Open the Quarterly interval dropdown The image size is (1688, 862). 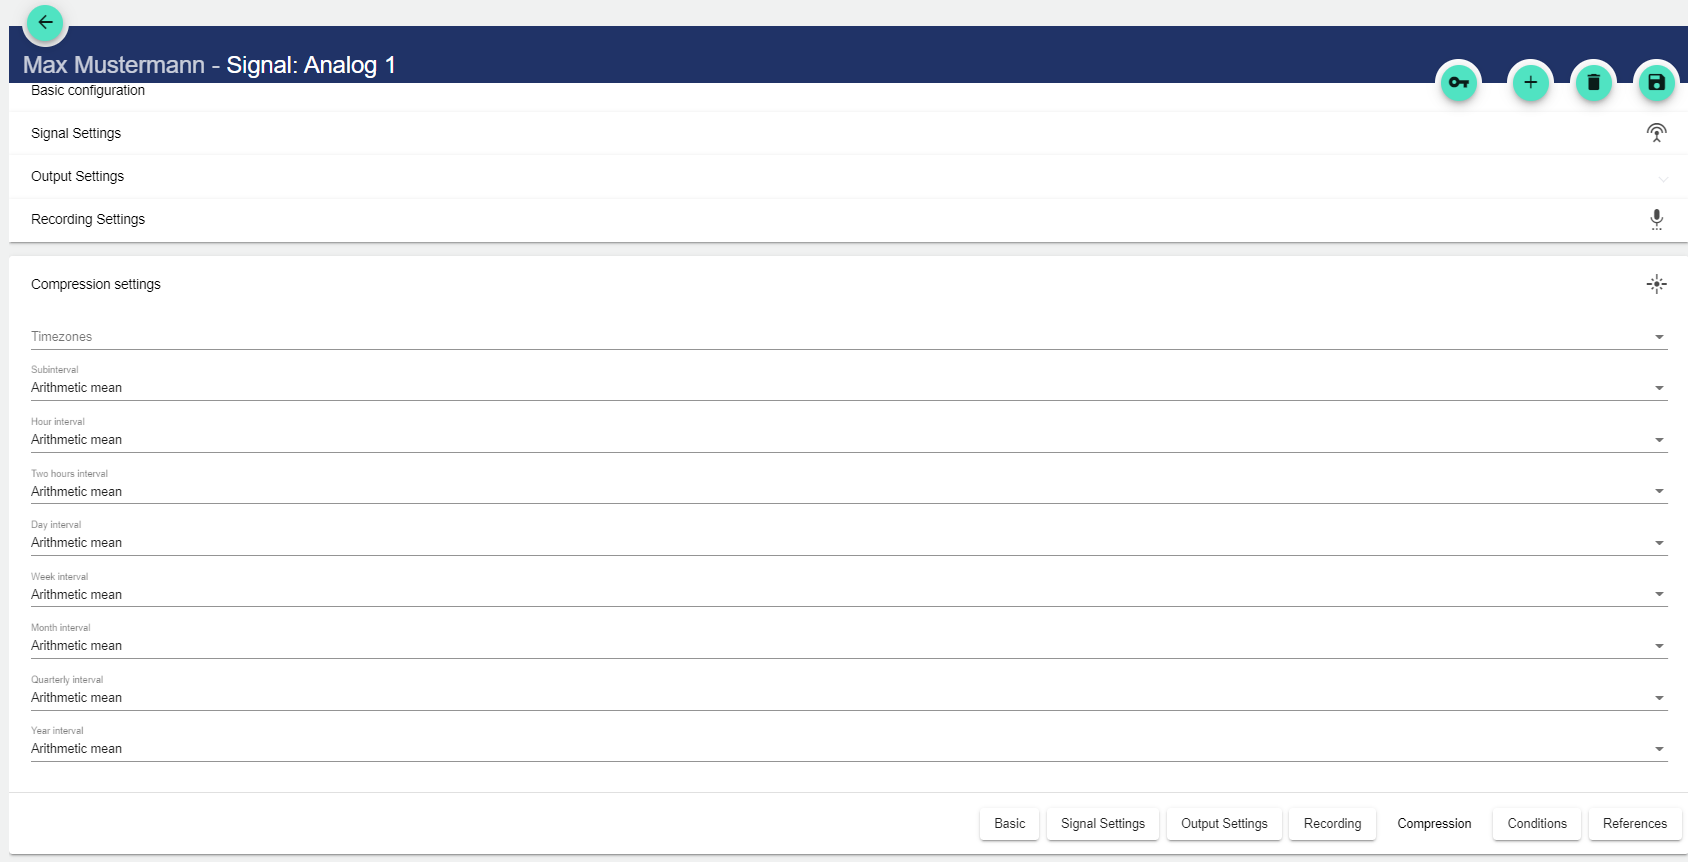848,698
